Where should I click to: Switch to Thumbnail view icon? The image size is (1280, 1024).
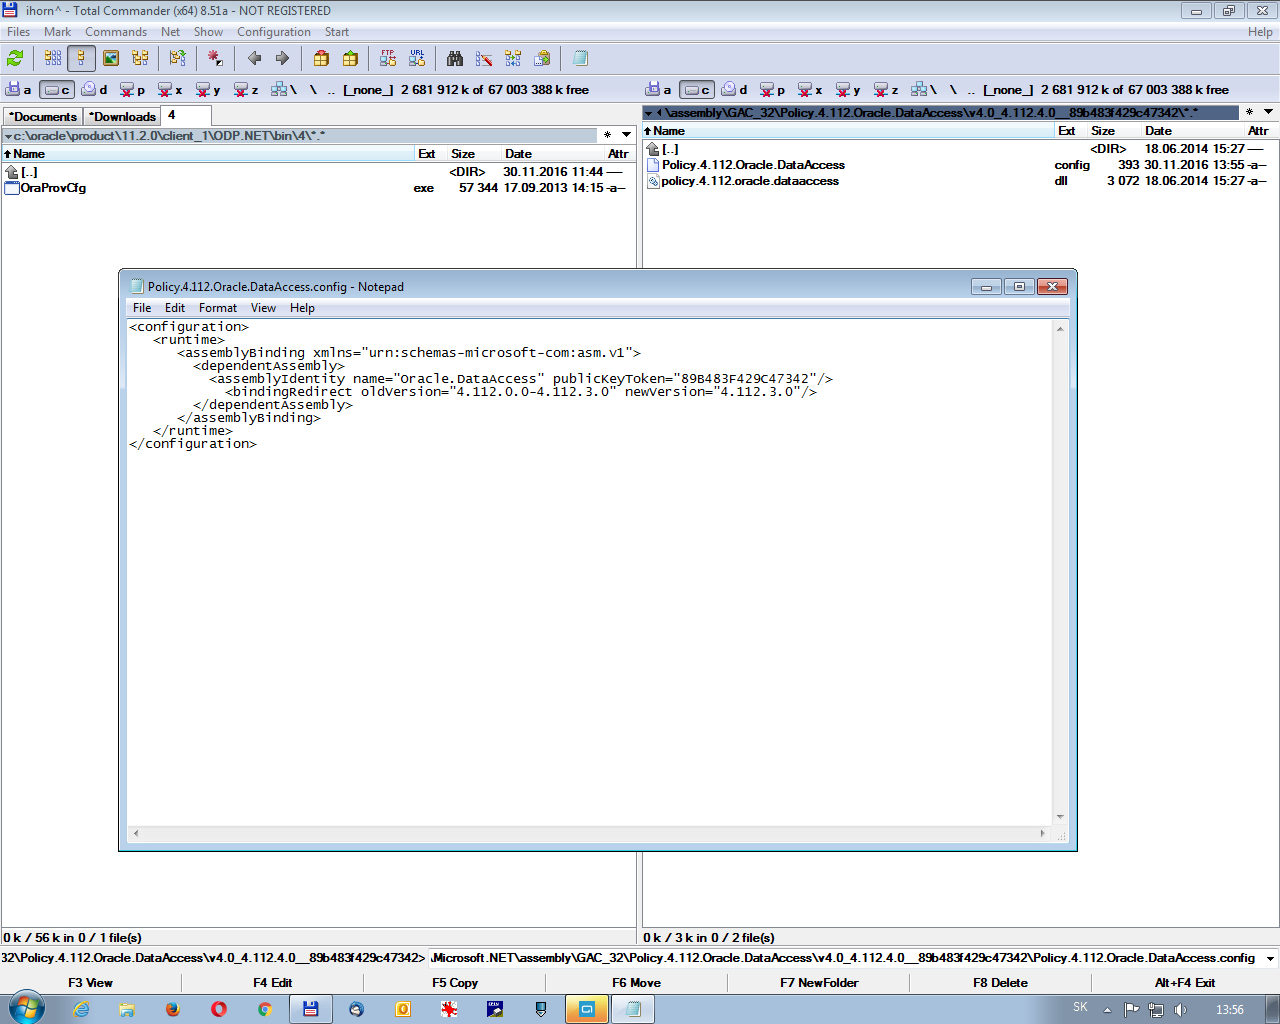111,58
